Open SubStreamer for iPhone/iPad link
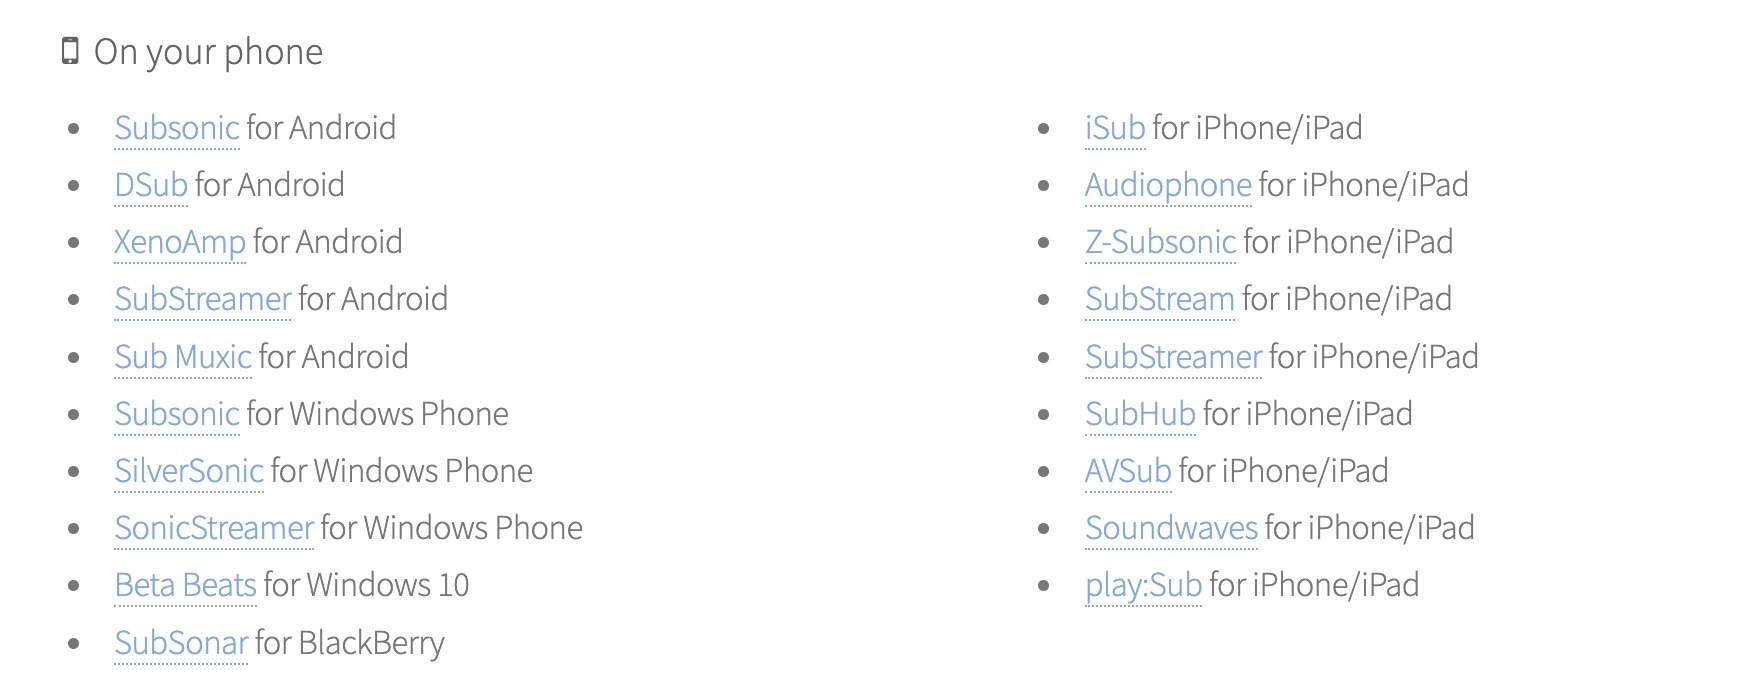The height and width of the screenshot is (694, 1746). pyautogui.click(x=1174, y=357)
